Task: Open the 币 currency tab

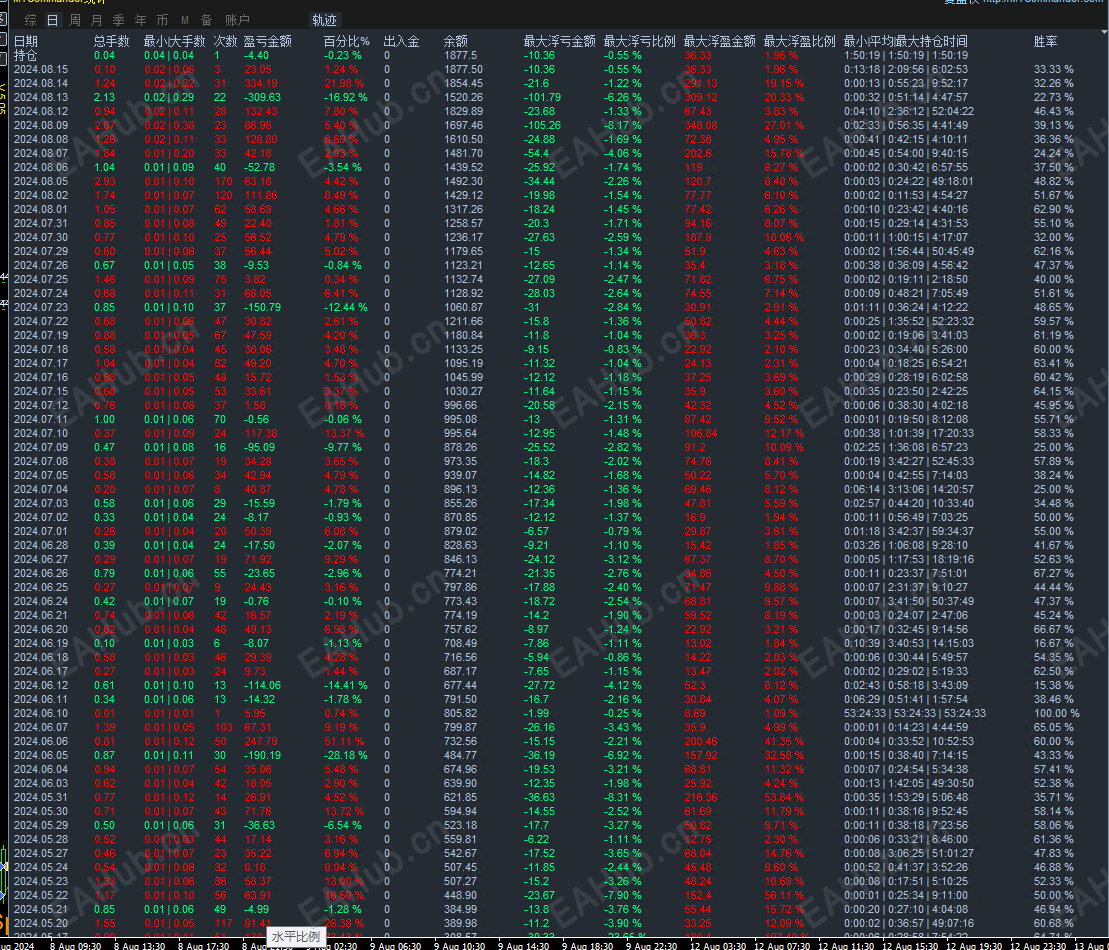Action: (163, 20)
